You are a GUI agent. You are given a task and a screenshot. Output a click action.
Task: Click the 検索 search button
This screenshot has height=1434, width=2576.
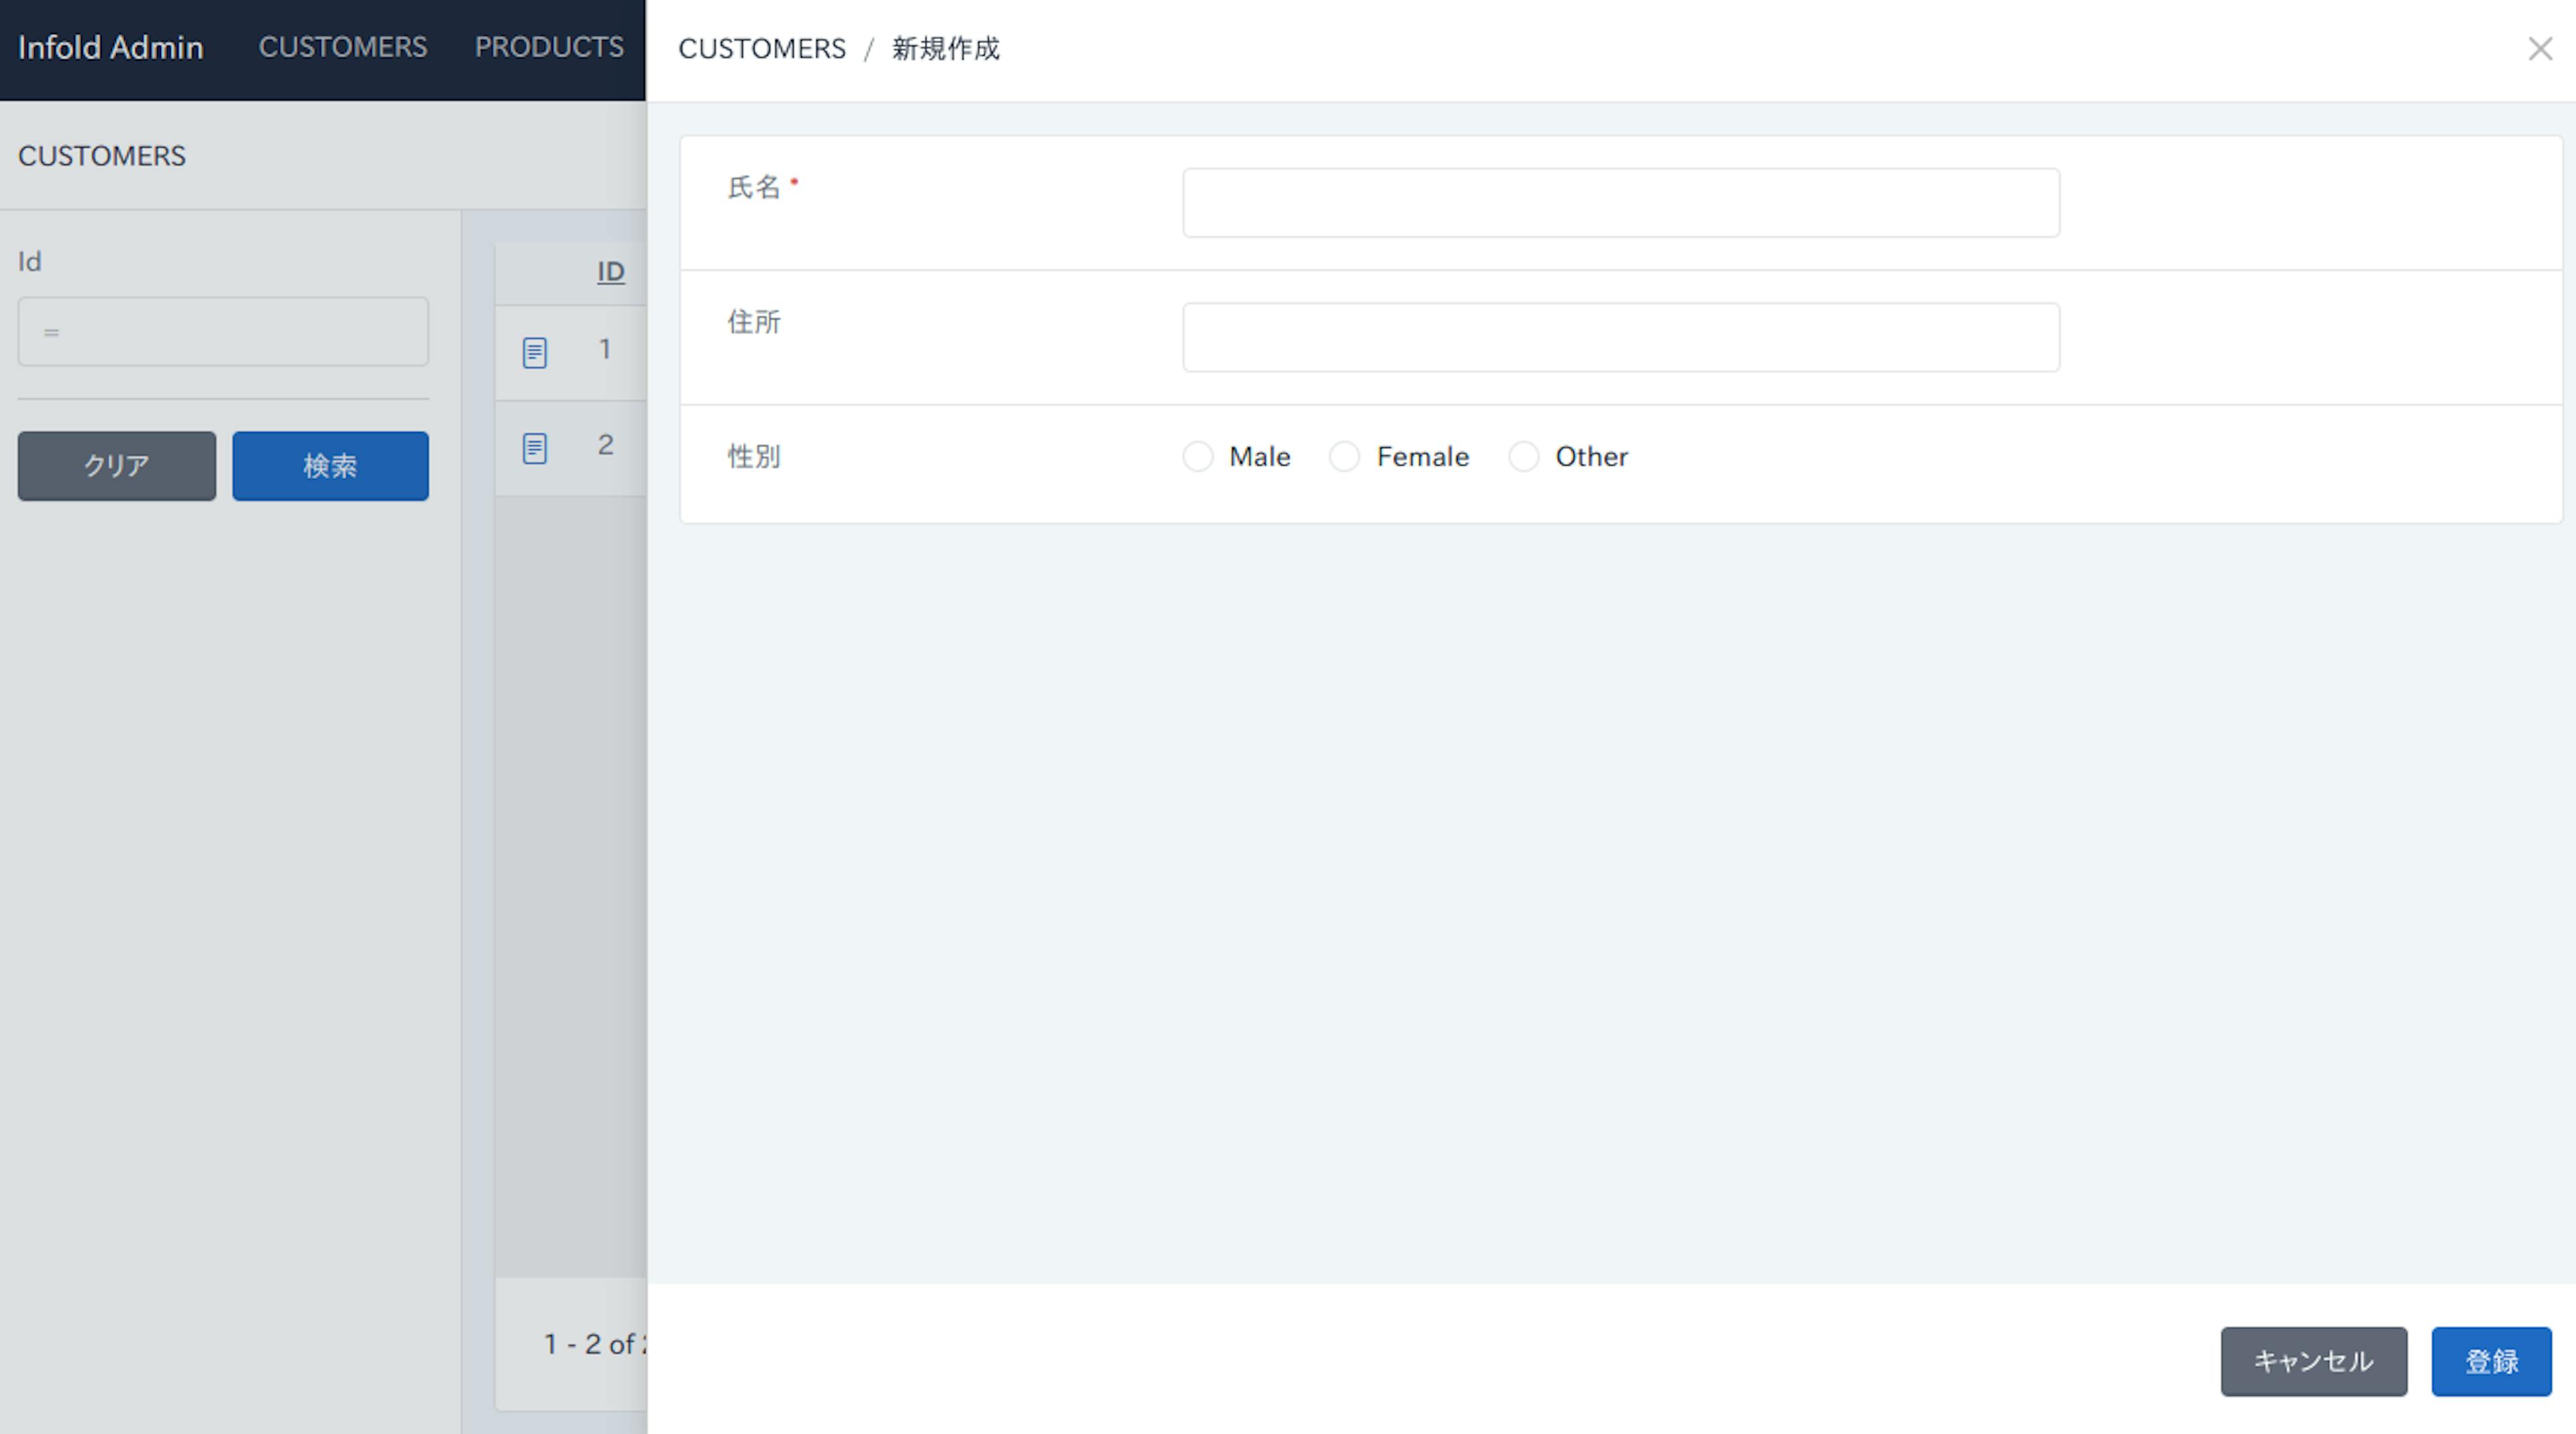[330, 464]
